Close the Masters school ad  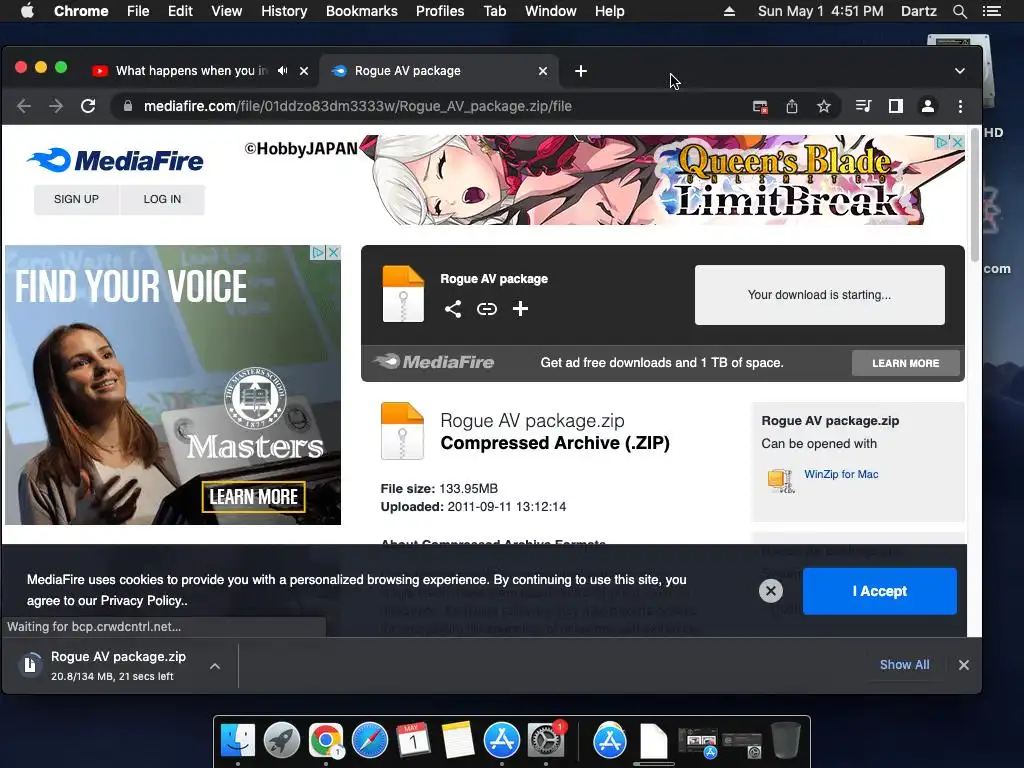tap(333, 252)
